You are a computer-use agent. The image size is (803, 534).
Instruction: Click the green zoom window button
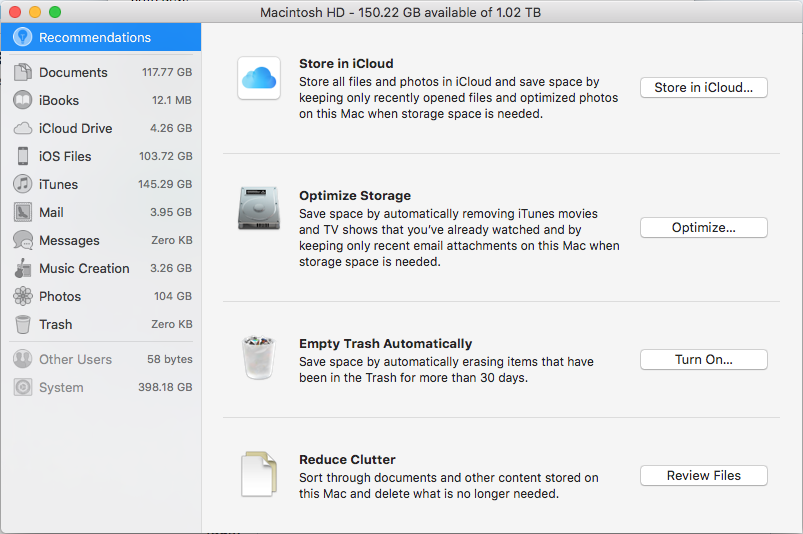pyautogui.click(x=55, y=12)
